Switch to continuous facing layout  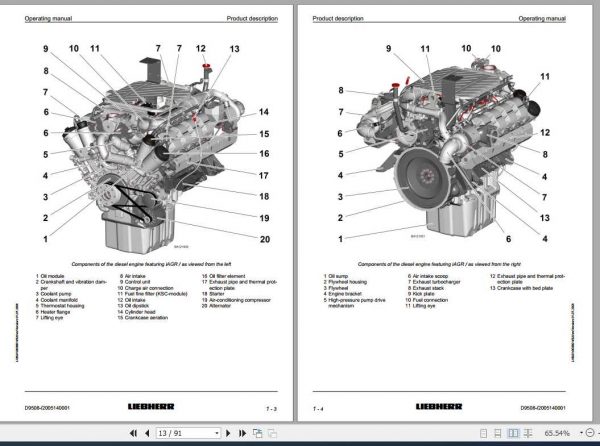click(x=528, y=433)
